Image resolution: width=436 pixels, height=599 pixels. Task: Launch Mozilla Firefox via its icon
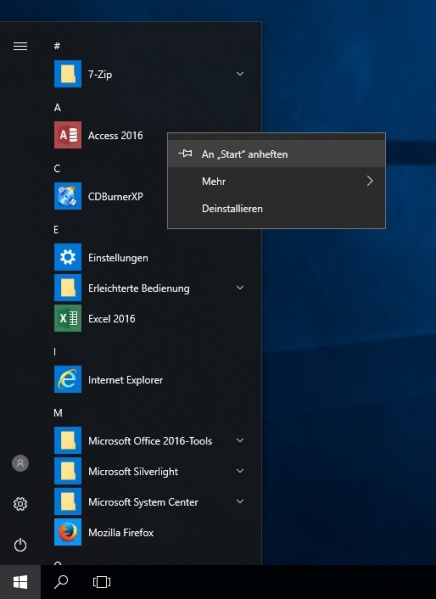68,532
